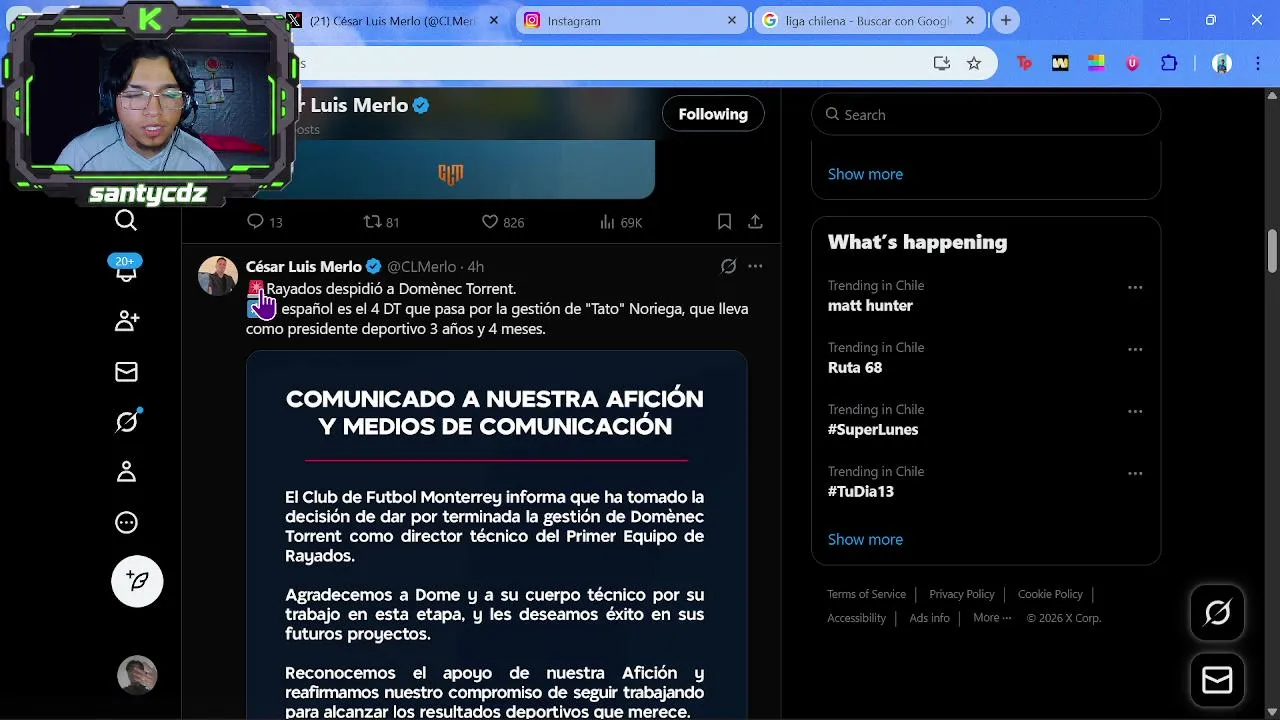Bookmark the post above Rayados tweet
This screenshot has height=720, width=1280.
click(724, 222)
